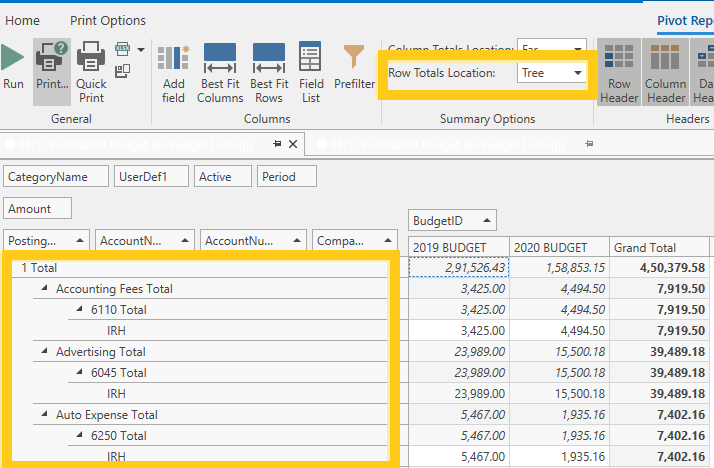
Task: Click the CategoryName filter field
Action: tap(56, 177)
